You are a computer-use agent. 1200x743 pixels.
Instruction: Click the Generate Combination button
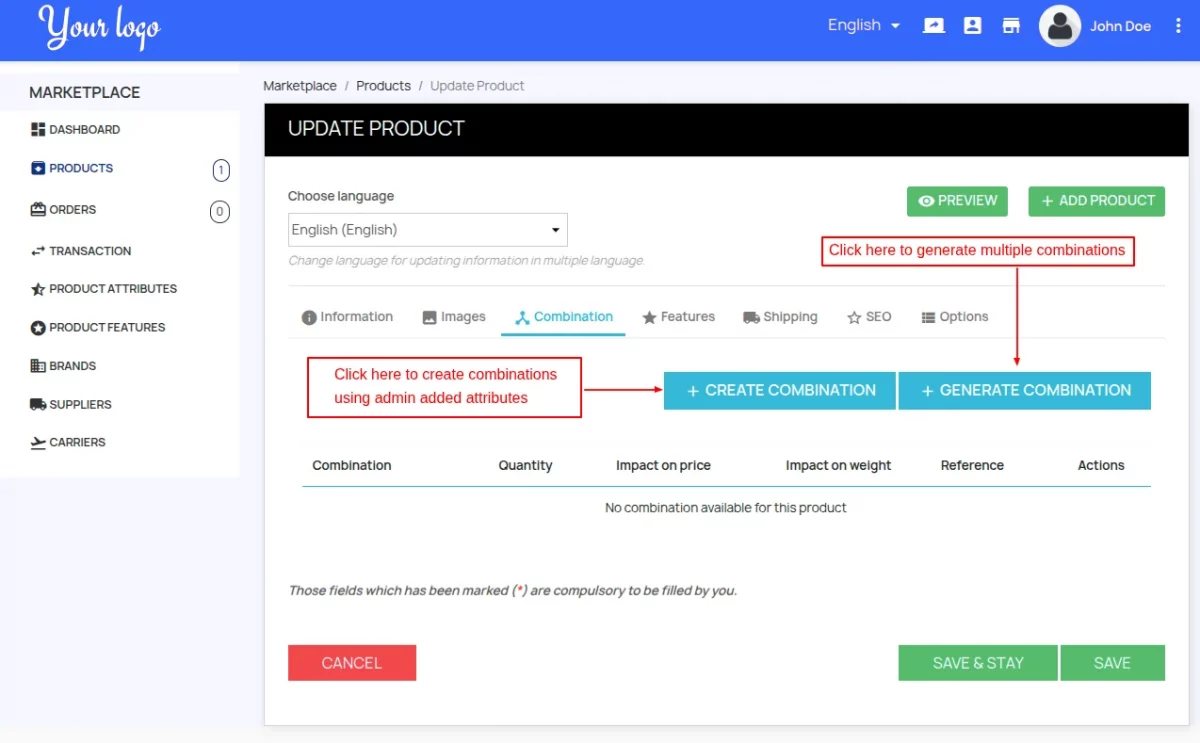[x=1025, y=391]
